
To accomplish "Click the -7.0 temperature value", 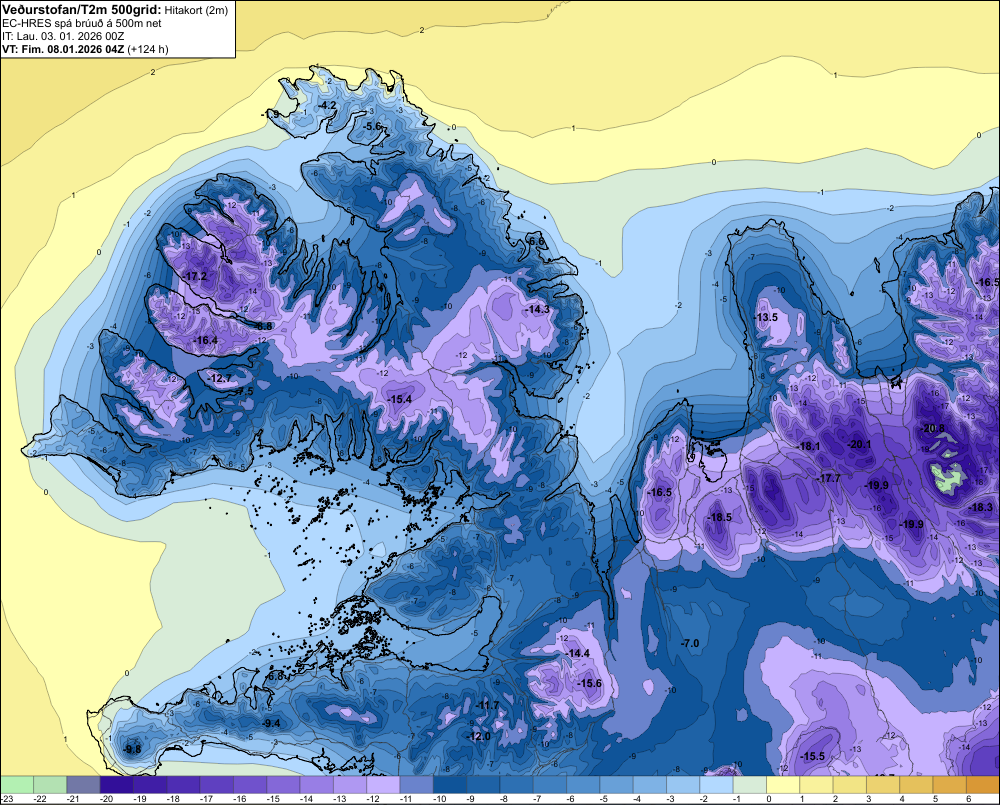I will point(690,643).
